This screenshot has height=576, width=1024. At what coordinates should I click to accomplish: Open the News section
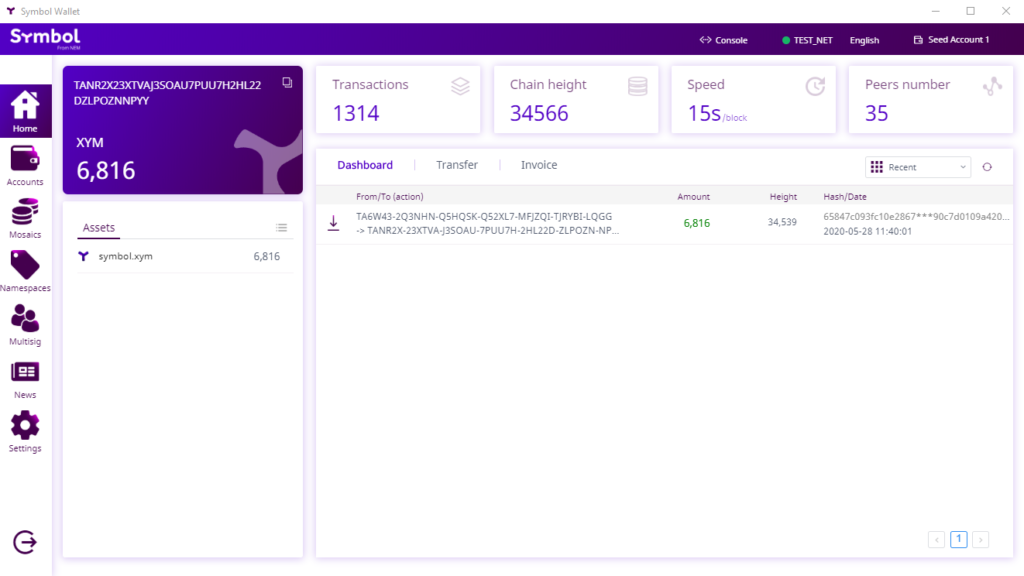click(x=25, y=379)
